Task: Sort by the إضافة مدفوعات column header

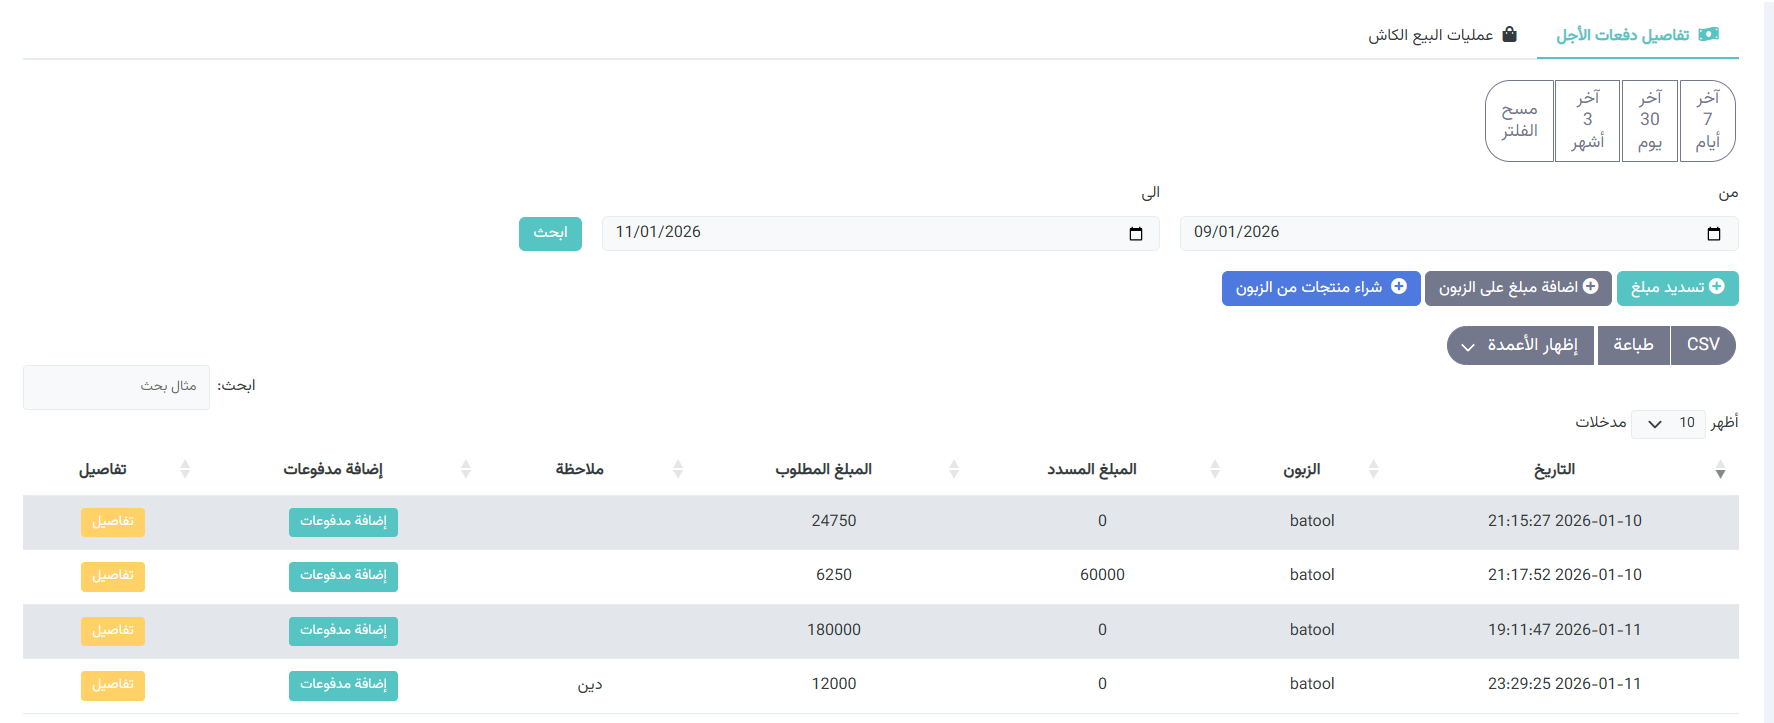Action: (x=333, y=469)
